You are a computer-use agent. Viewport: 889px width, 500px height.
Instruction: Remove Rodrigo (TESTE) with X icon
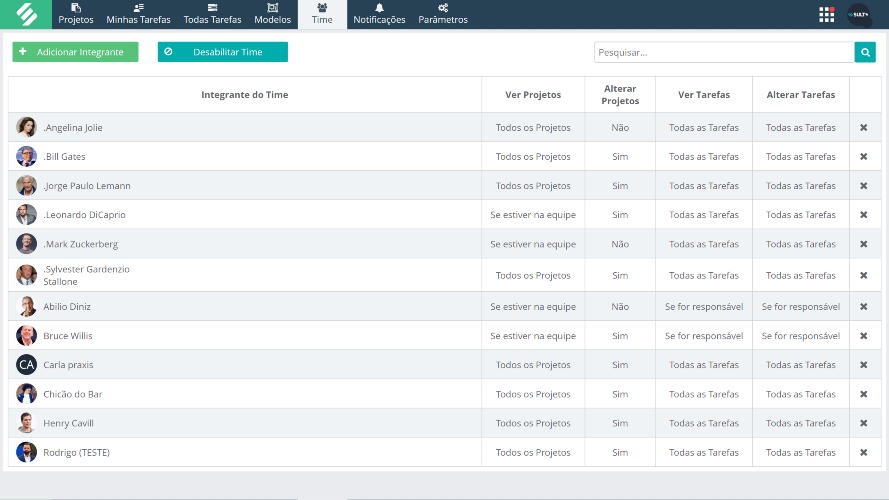click(863, 452)
